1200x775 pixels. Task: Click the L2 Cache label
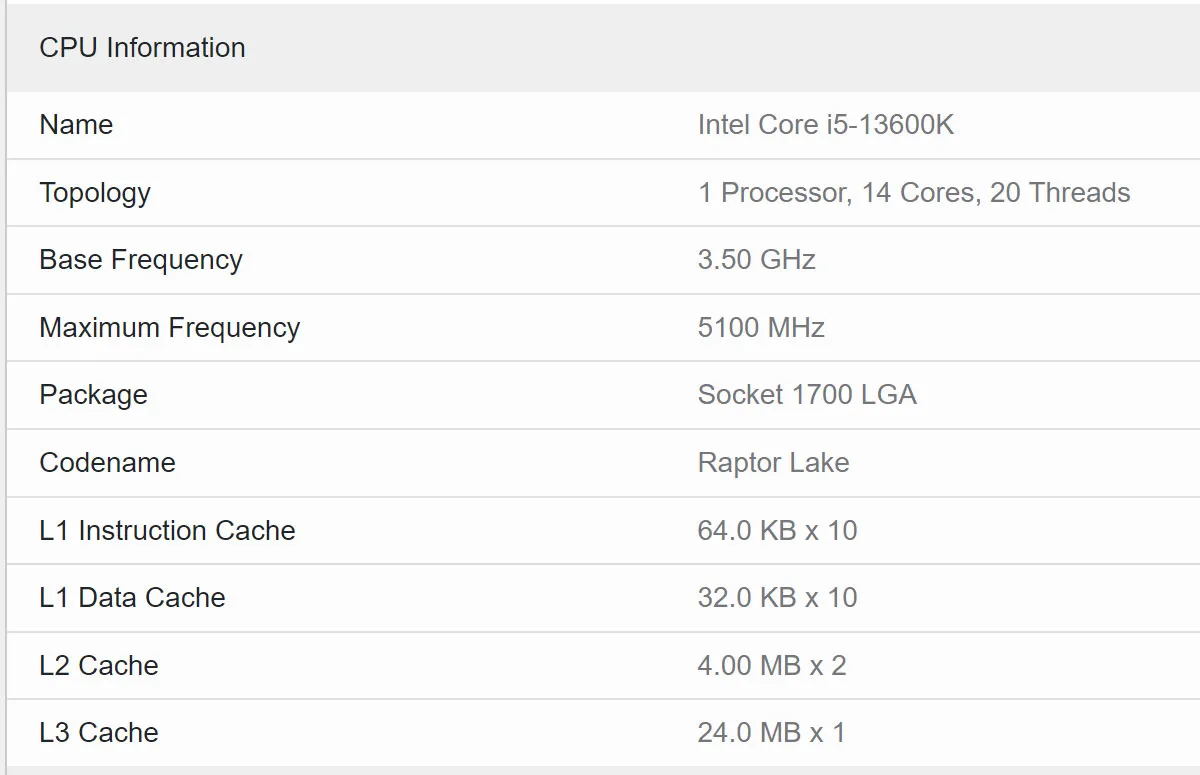(x=99, y=665)
